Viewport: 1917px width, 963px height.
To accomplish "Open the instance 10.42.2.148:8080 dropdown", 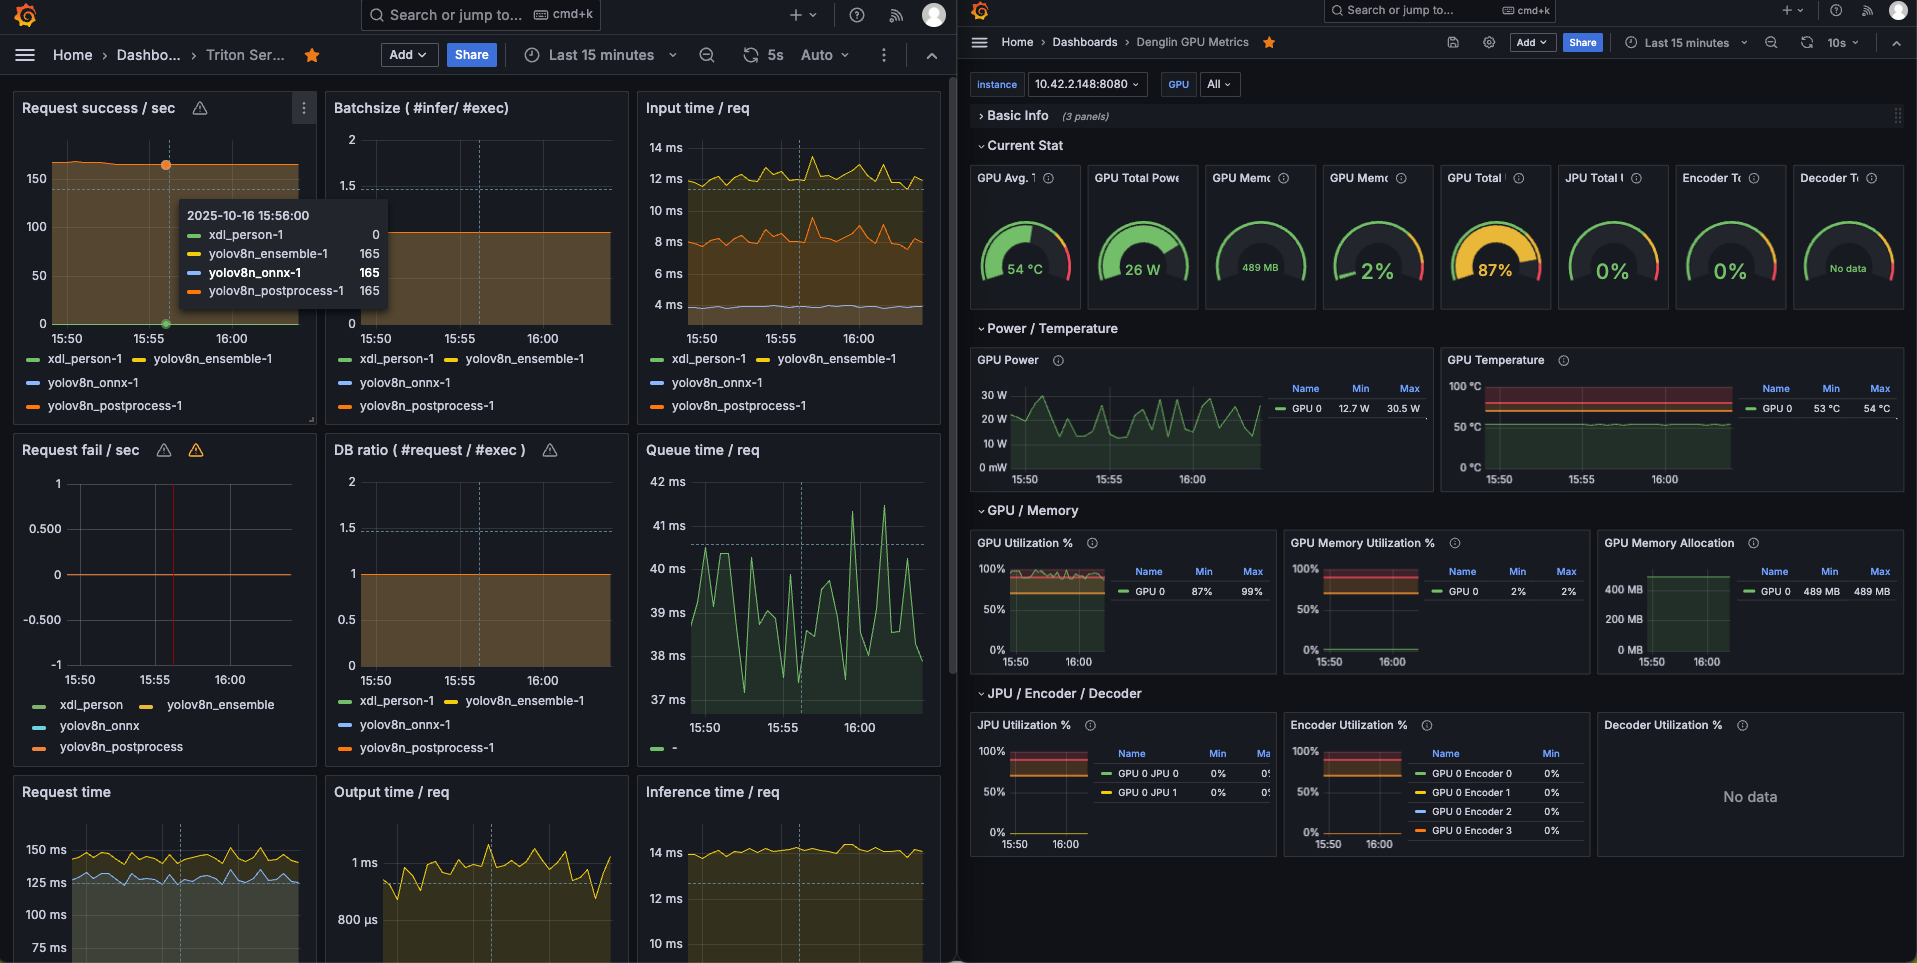I will pyautogui.click(x=1087, y=84).
